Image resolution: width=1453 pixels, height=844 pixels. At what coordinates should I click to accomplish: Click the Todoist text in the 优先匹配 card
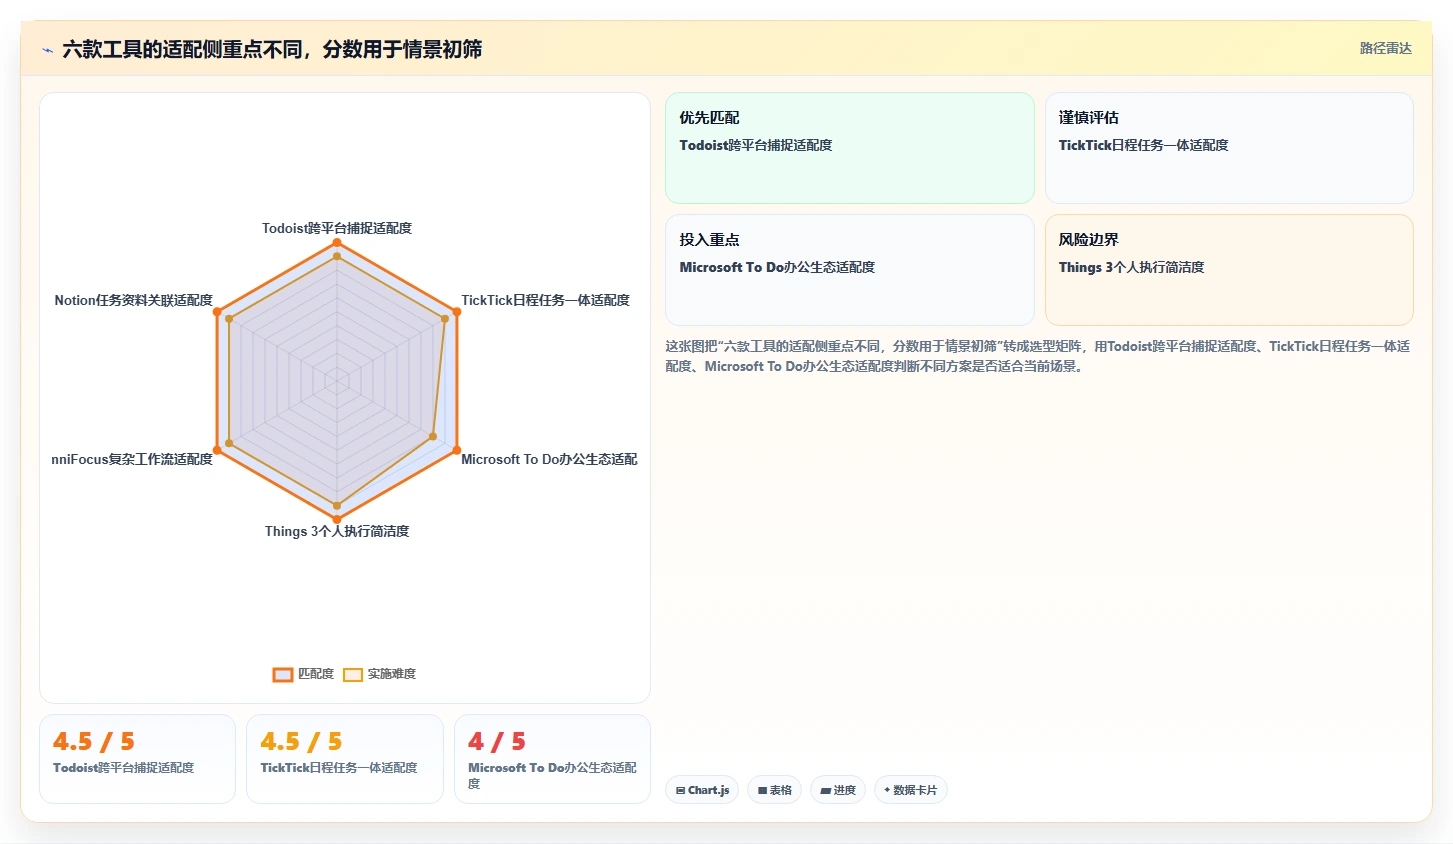coord(756,145)
